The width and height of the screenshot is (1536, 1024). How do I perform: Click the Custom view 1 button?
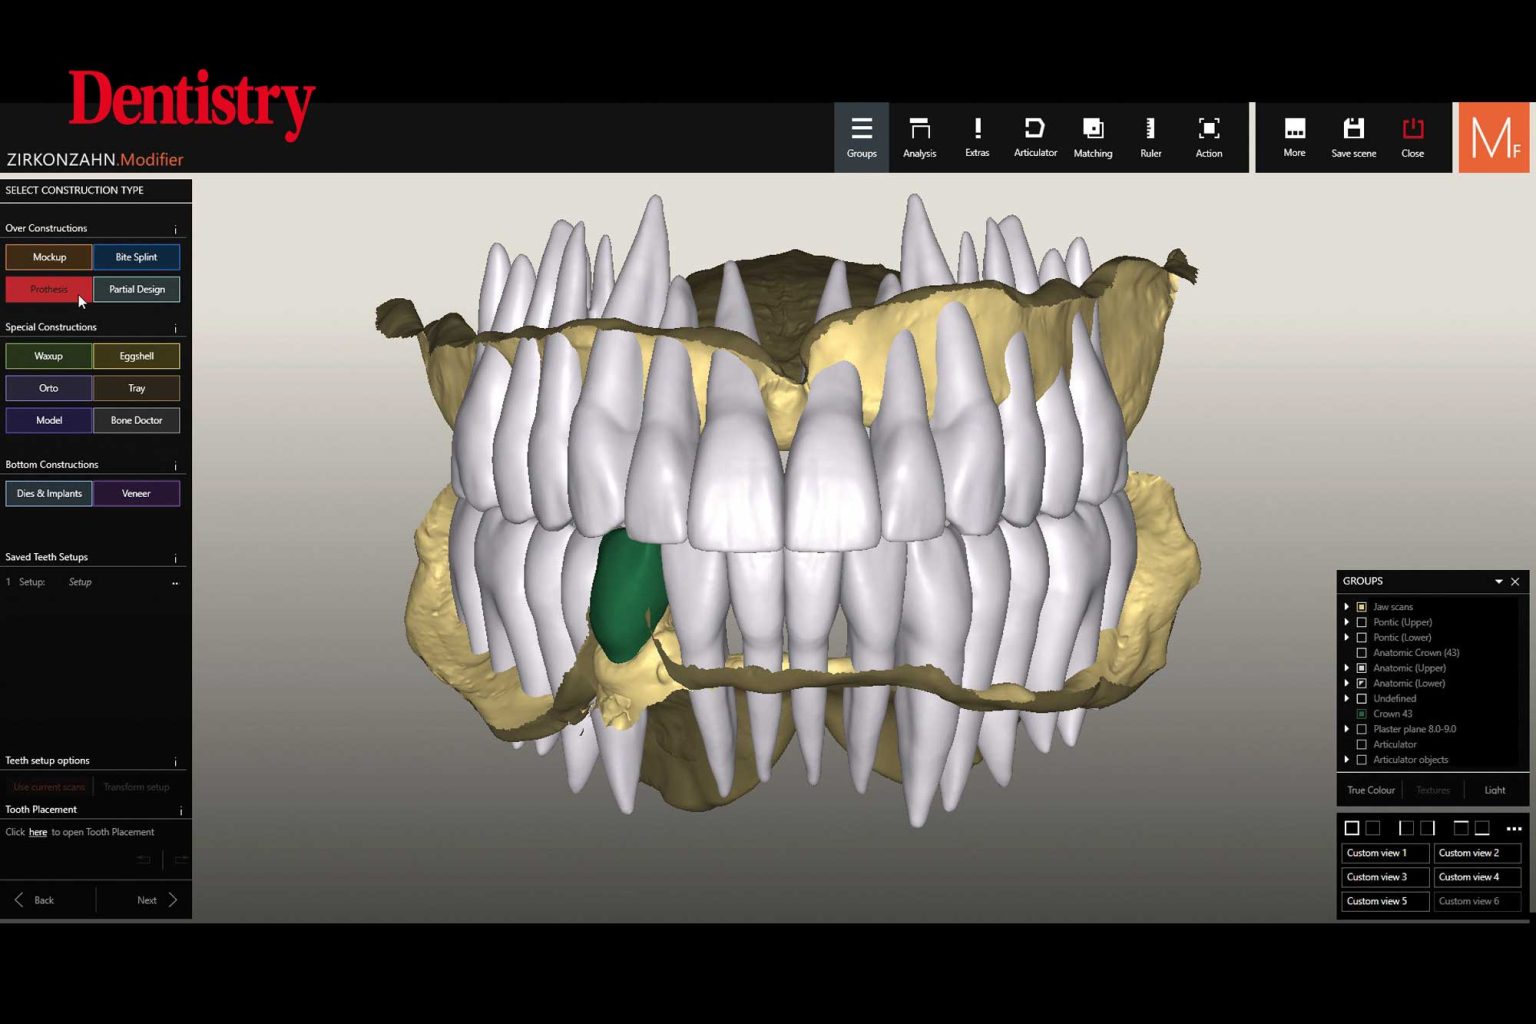pyautogui.click(x=1384, y=852)
